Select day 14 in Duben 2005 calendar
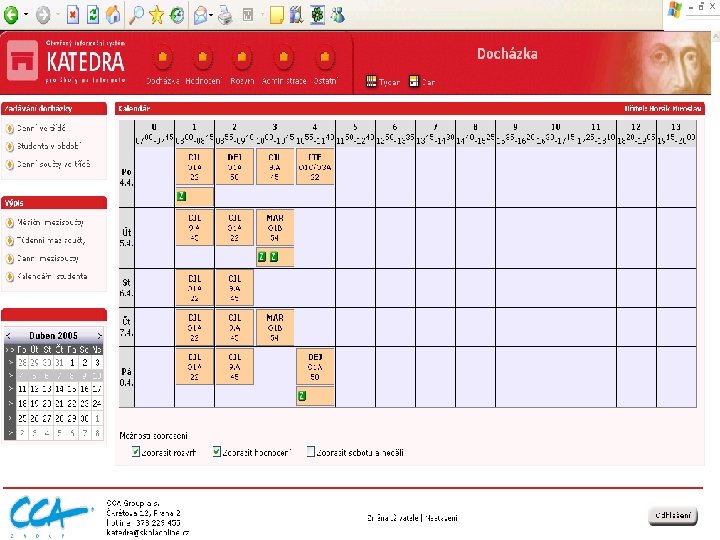This screenshot has height=540, width=720. 59,389
